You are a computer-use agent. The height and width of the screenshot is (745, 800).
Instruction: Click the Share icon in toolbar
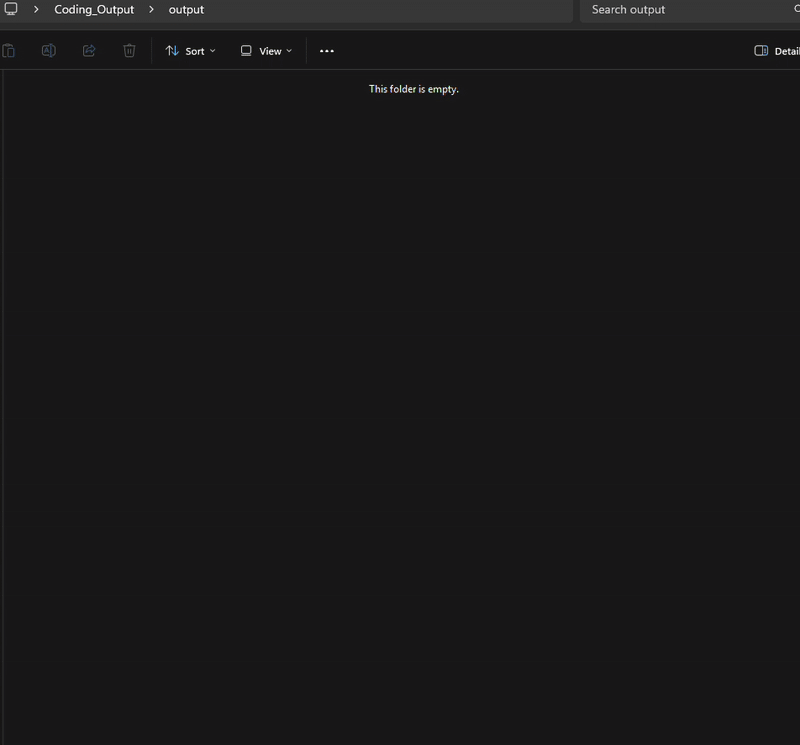(89, 51)
